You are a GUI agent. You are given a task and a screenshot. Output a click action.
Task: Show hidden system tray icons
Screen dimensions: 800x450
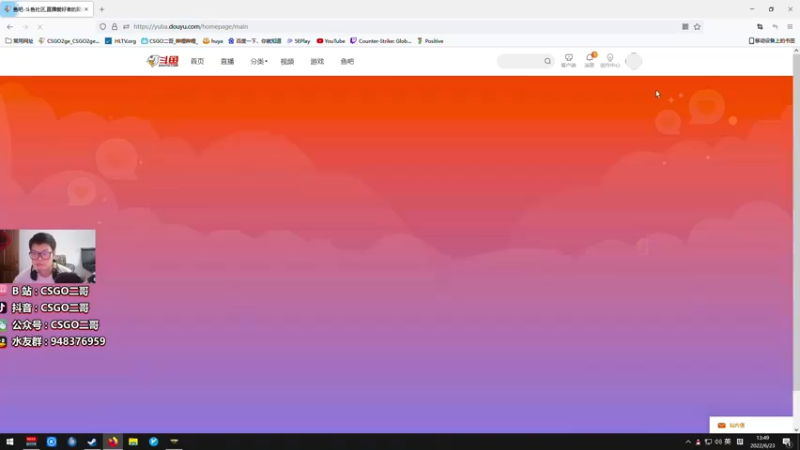(x=688, y=442)
